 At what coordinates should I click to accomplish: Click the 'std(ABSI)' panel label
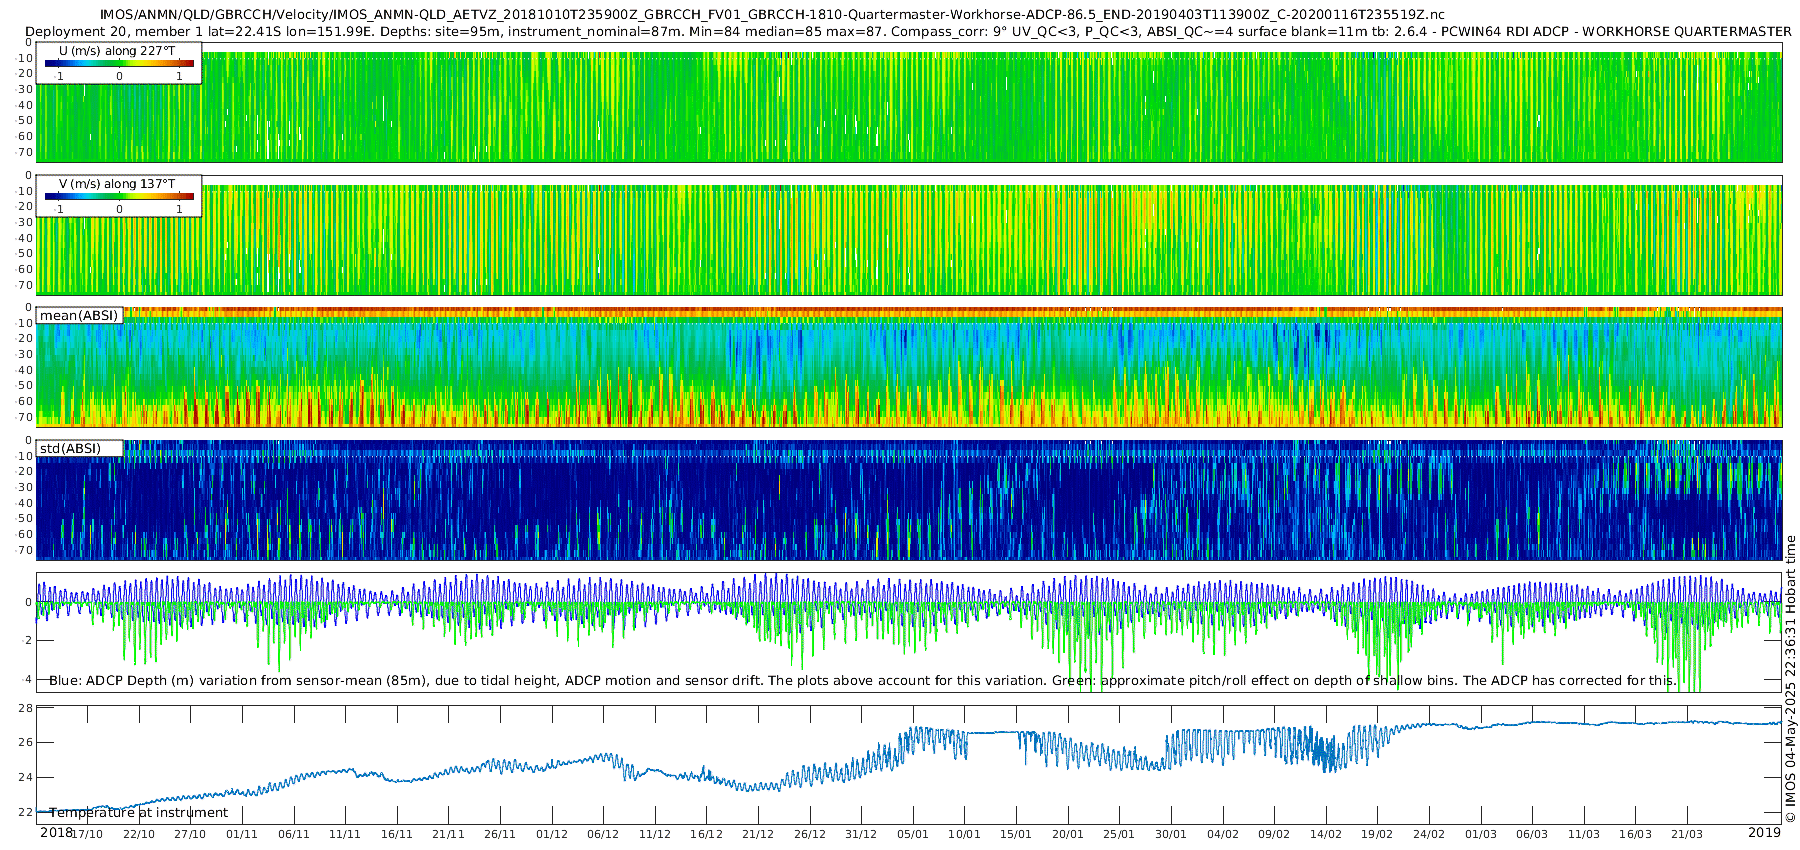pos(70,448)
